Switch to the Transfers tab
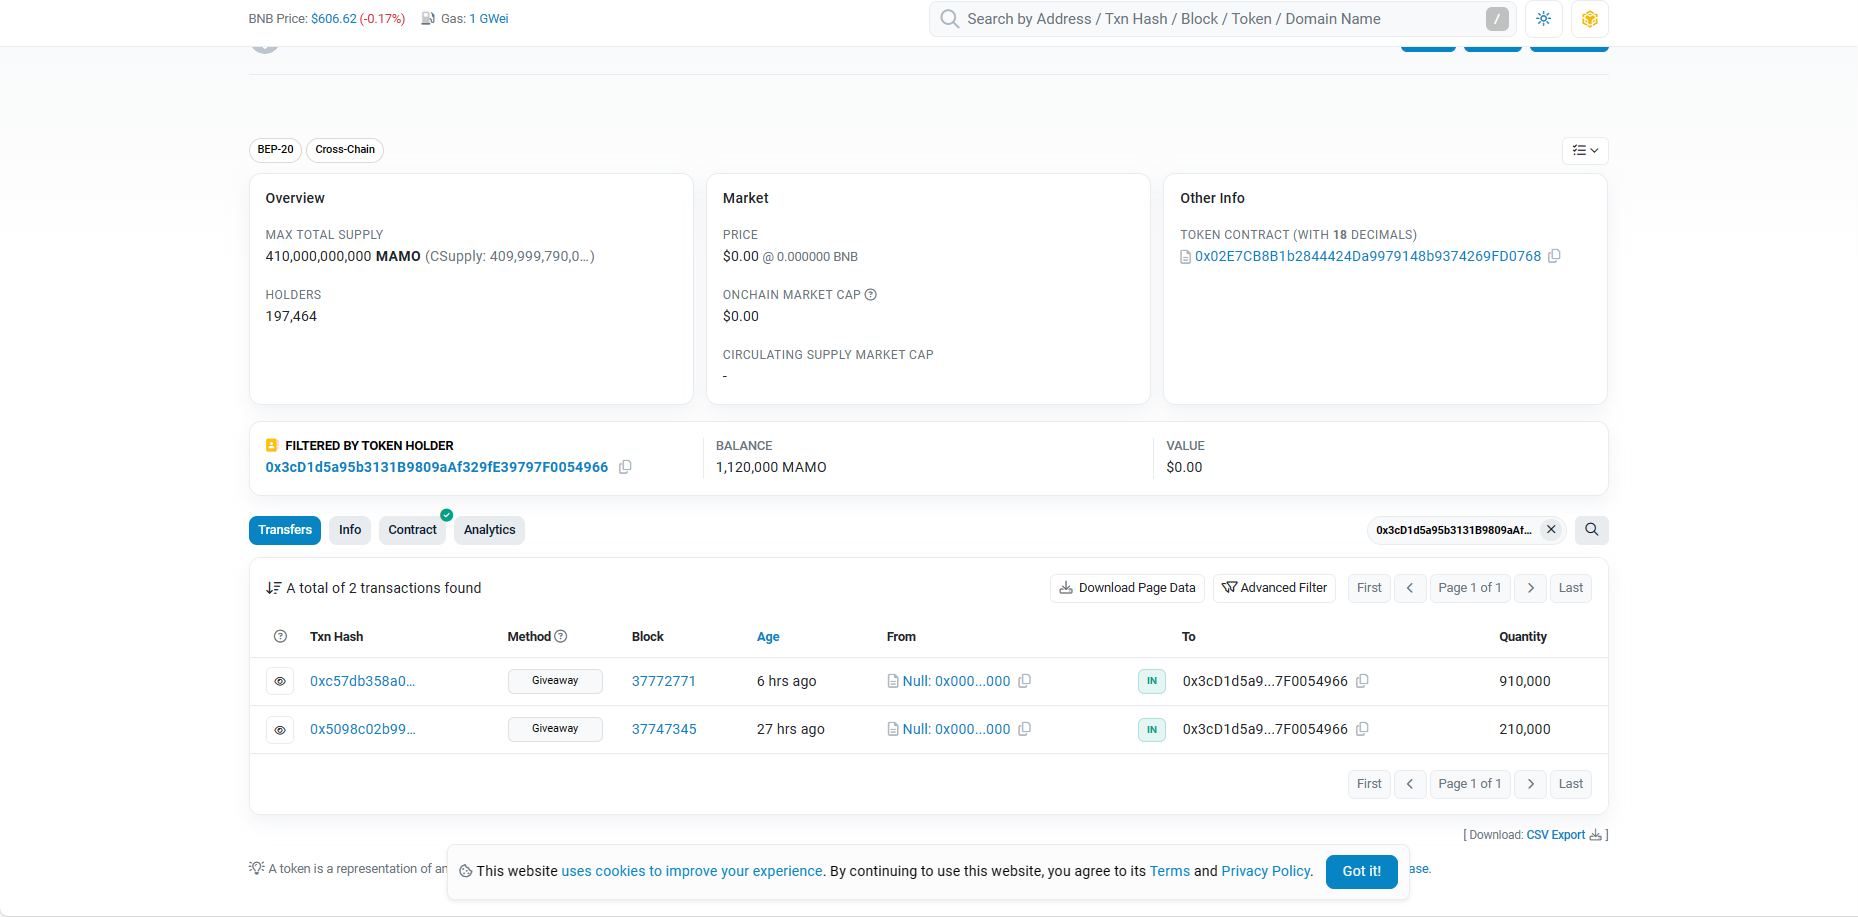1858x917 pixels. [x=285, y=530]
